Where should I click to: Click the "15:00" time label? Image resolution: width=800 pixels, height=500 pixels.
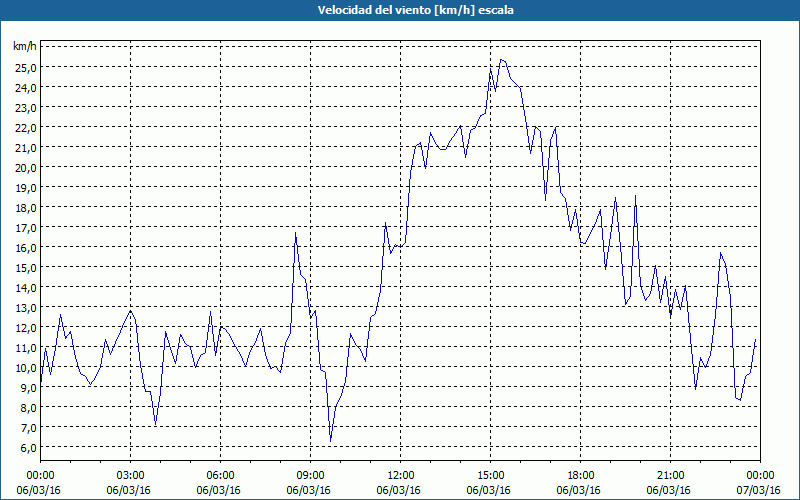490,476
